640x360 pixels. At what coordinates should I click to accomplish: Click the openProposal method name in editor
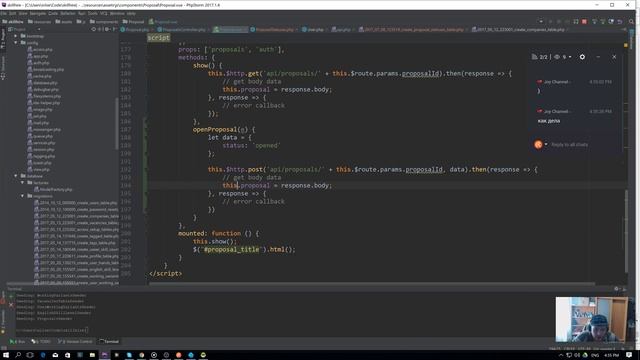215,129
